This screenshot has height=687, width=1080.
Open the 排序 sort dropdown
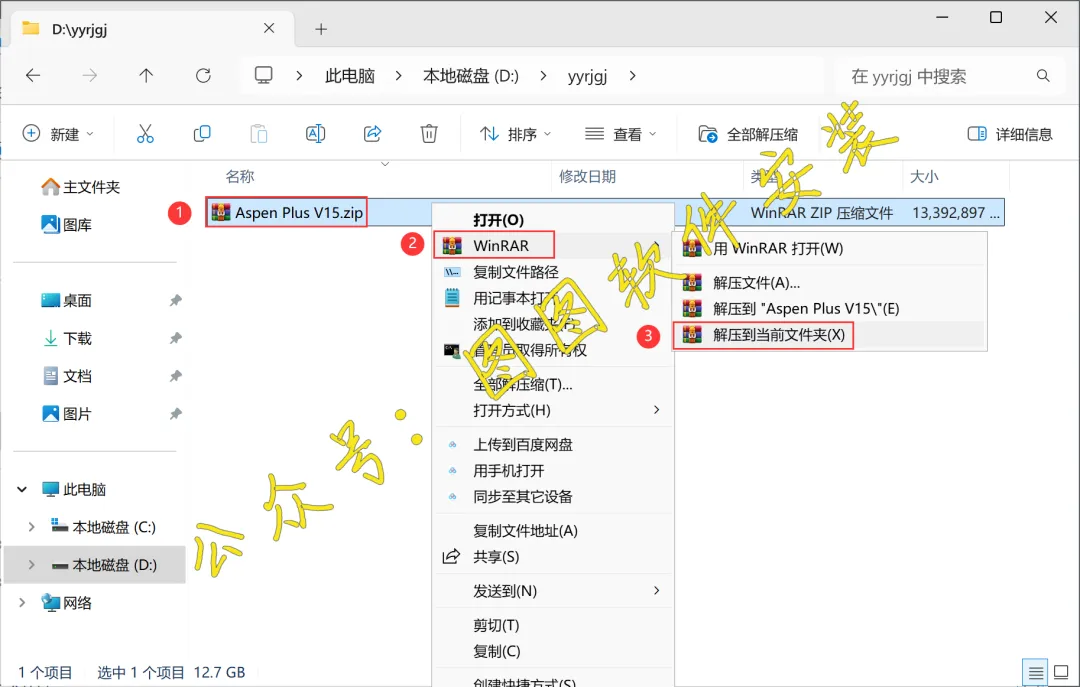pyautogui.click(x=516, y=134)
